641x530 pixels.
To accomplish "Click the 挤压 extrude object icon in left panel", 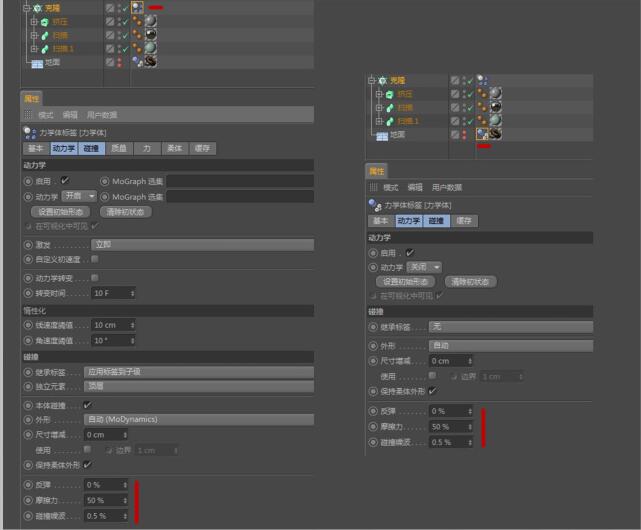I will coord(44,22).
